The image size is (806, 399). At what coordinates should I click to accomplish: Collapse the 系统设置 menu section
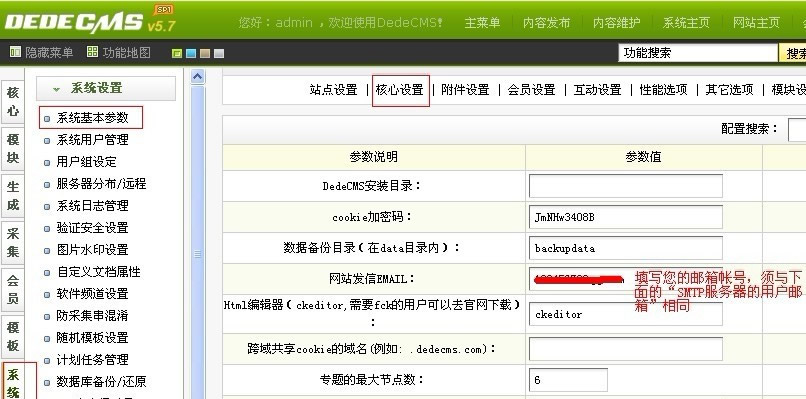coord(106,88)
